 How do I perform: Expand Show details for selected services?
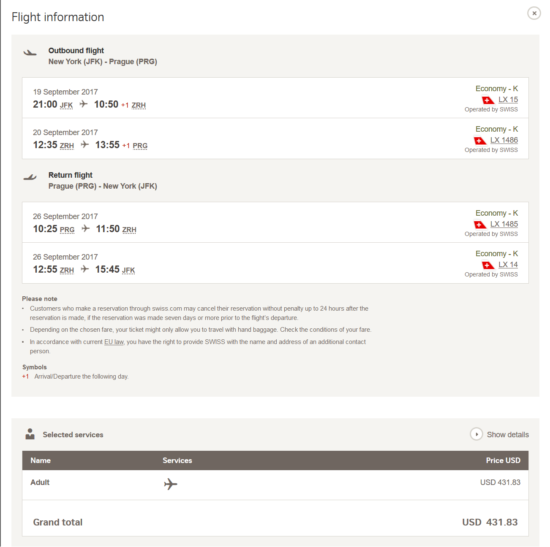point(499,434)
